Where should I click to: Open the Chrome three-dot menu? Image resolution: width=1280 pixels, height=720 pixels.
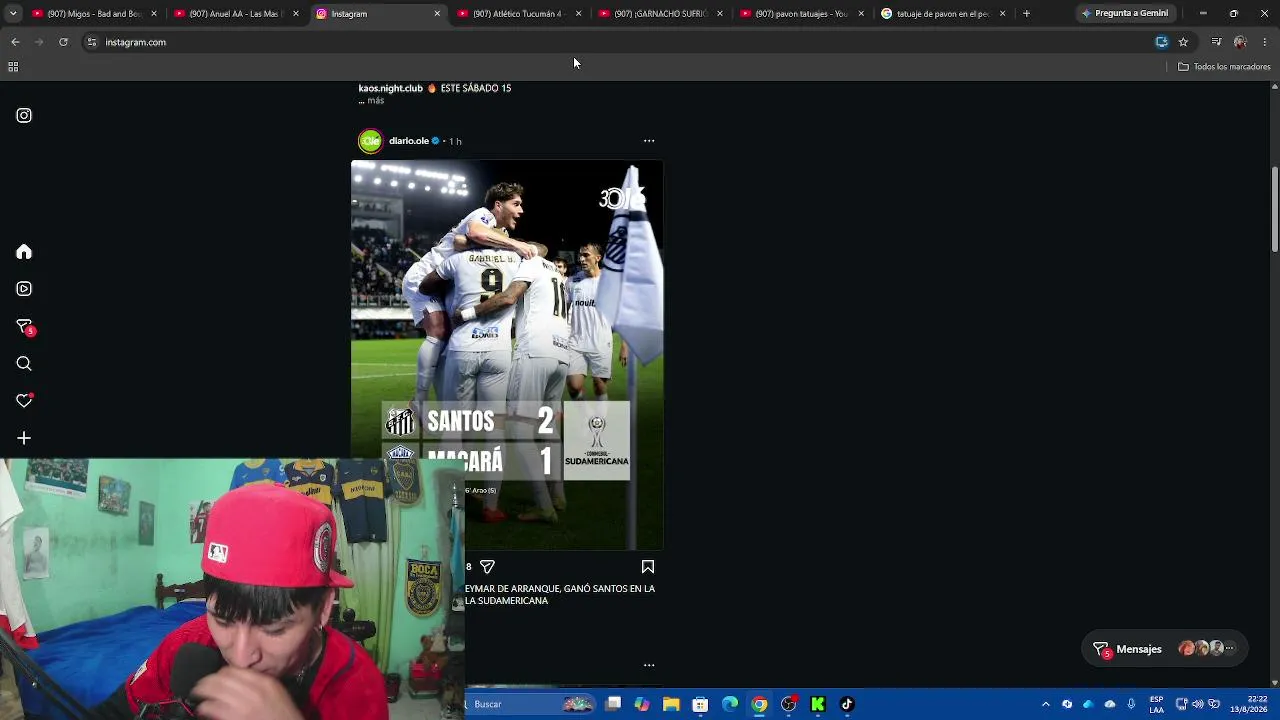[1265, 42]
